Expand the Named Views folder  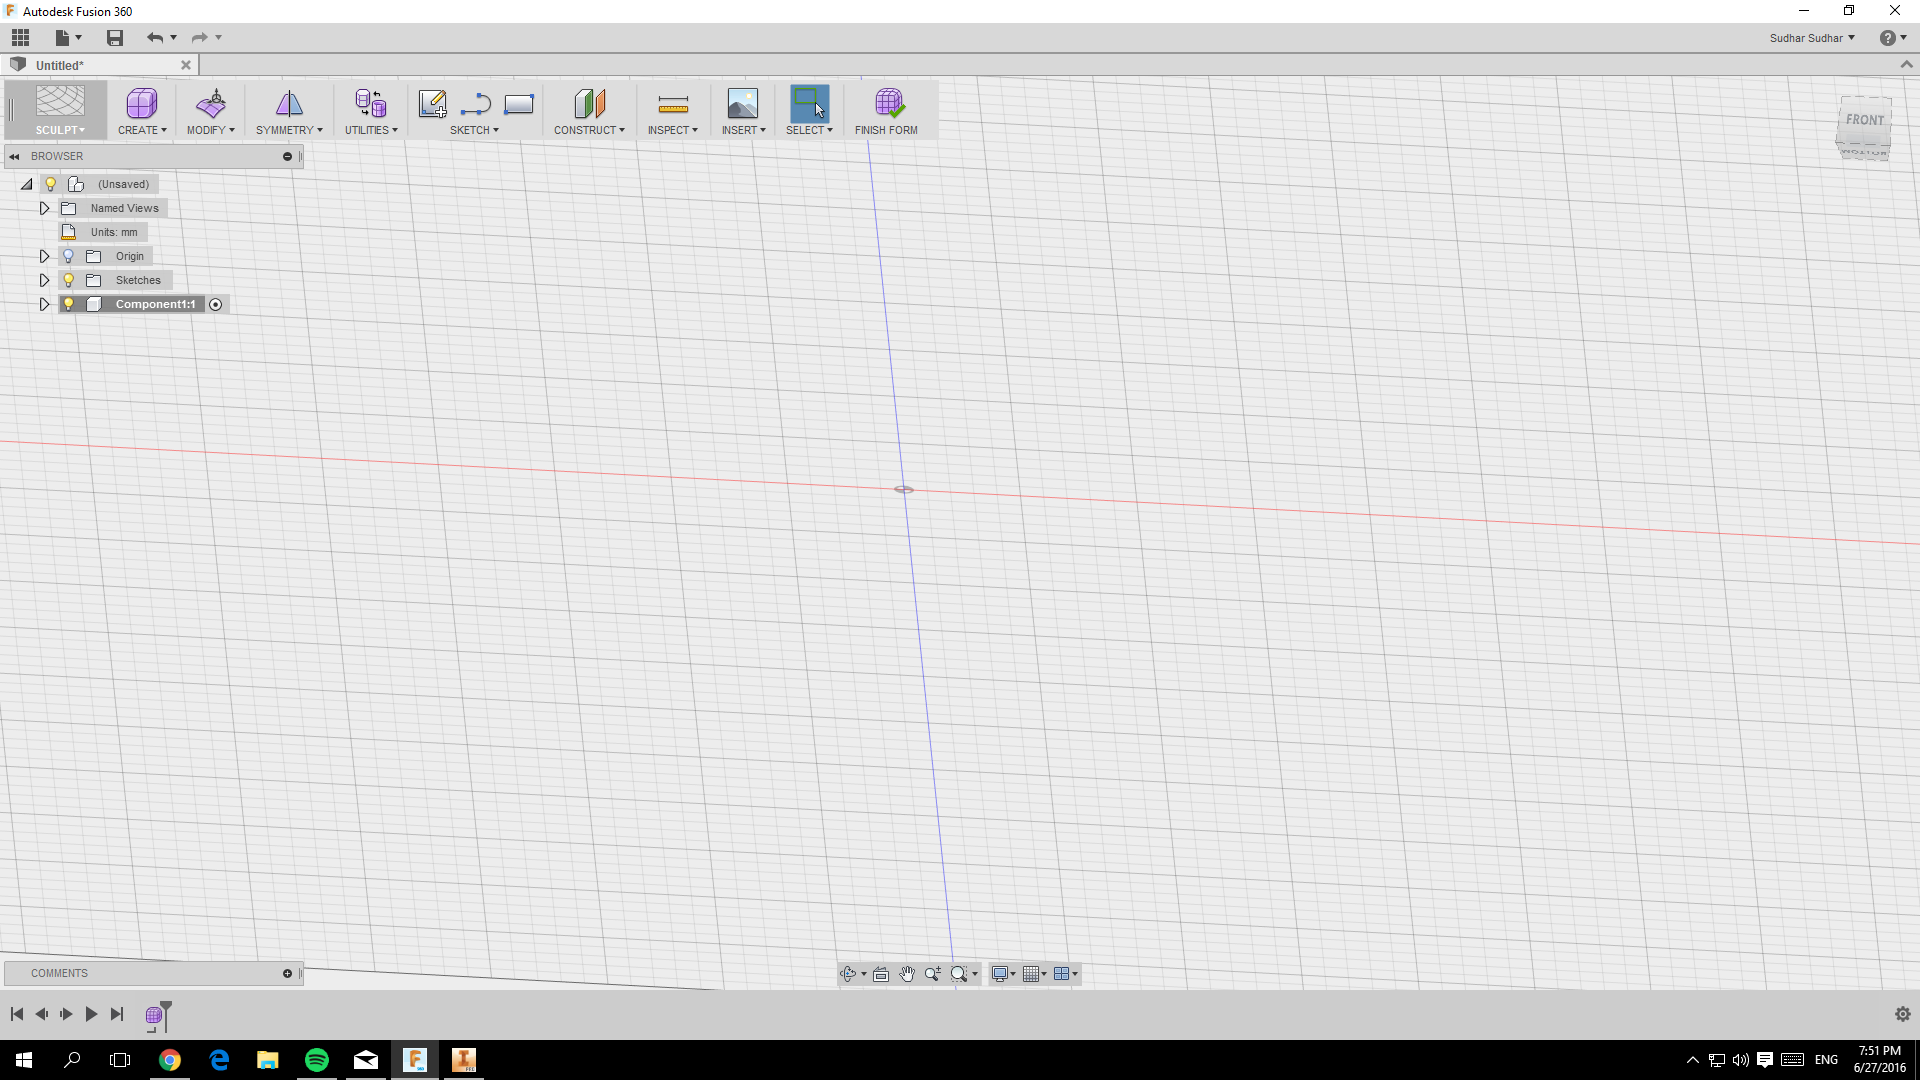tap(44, 208)
